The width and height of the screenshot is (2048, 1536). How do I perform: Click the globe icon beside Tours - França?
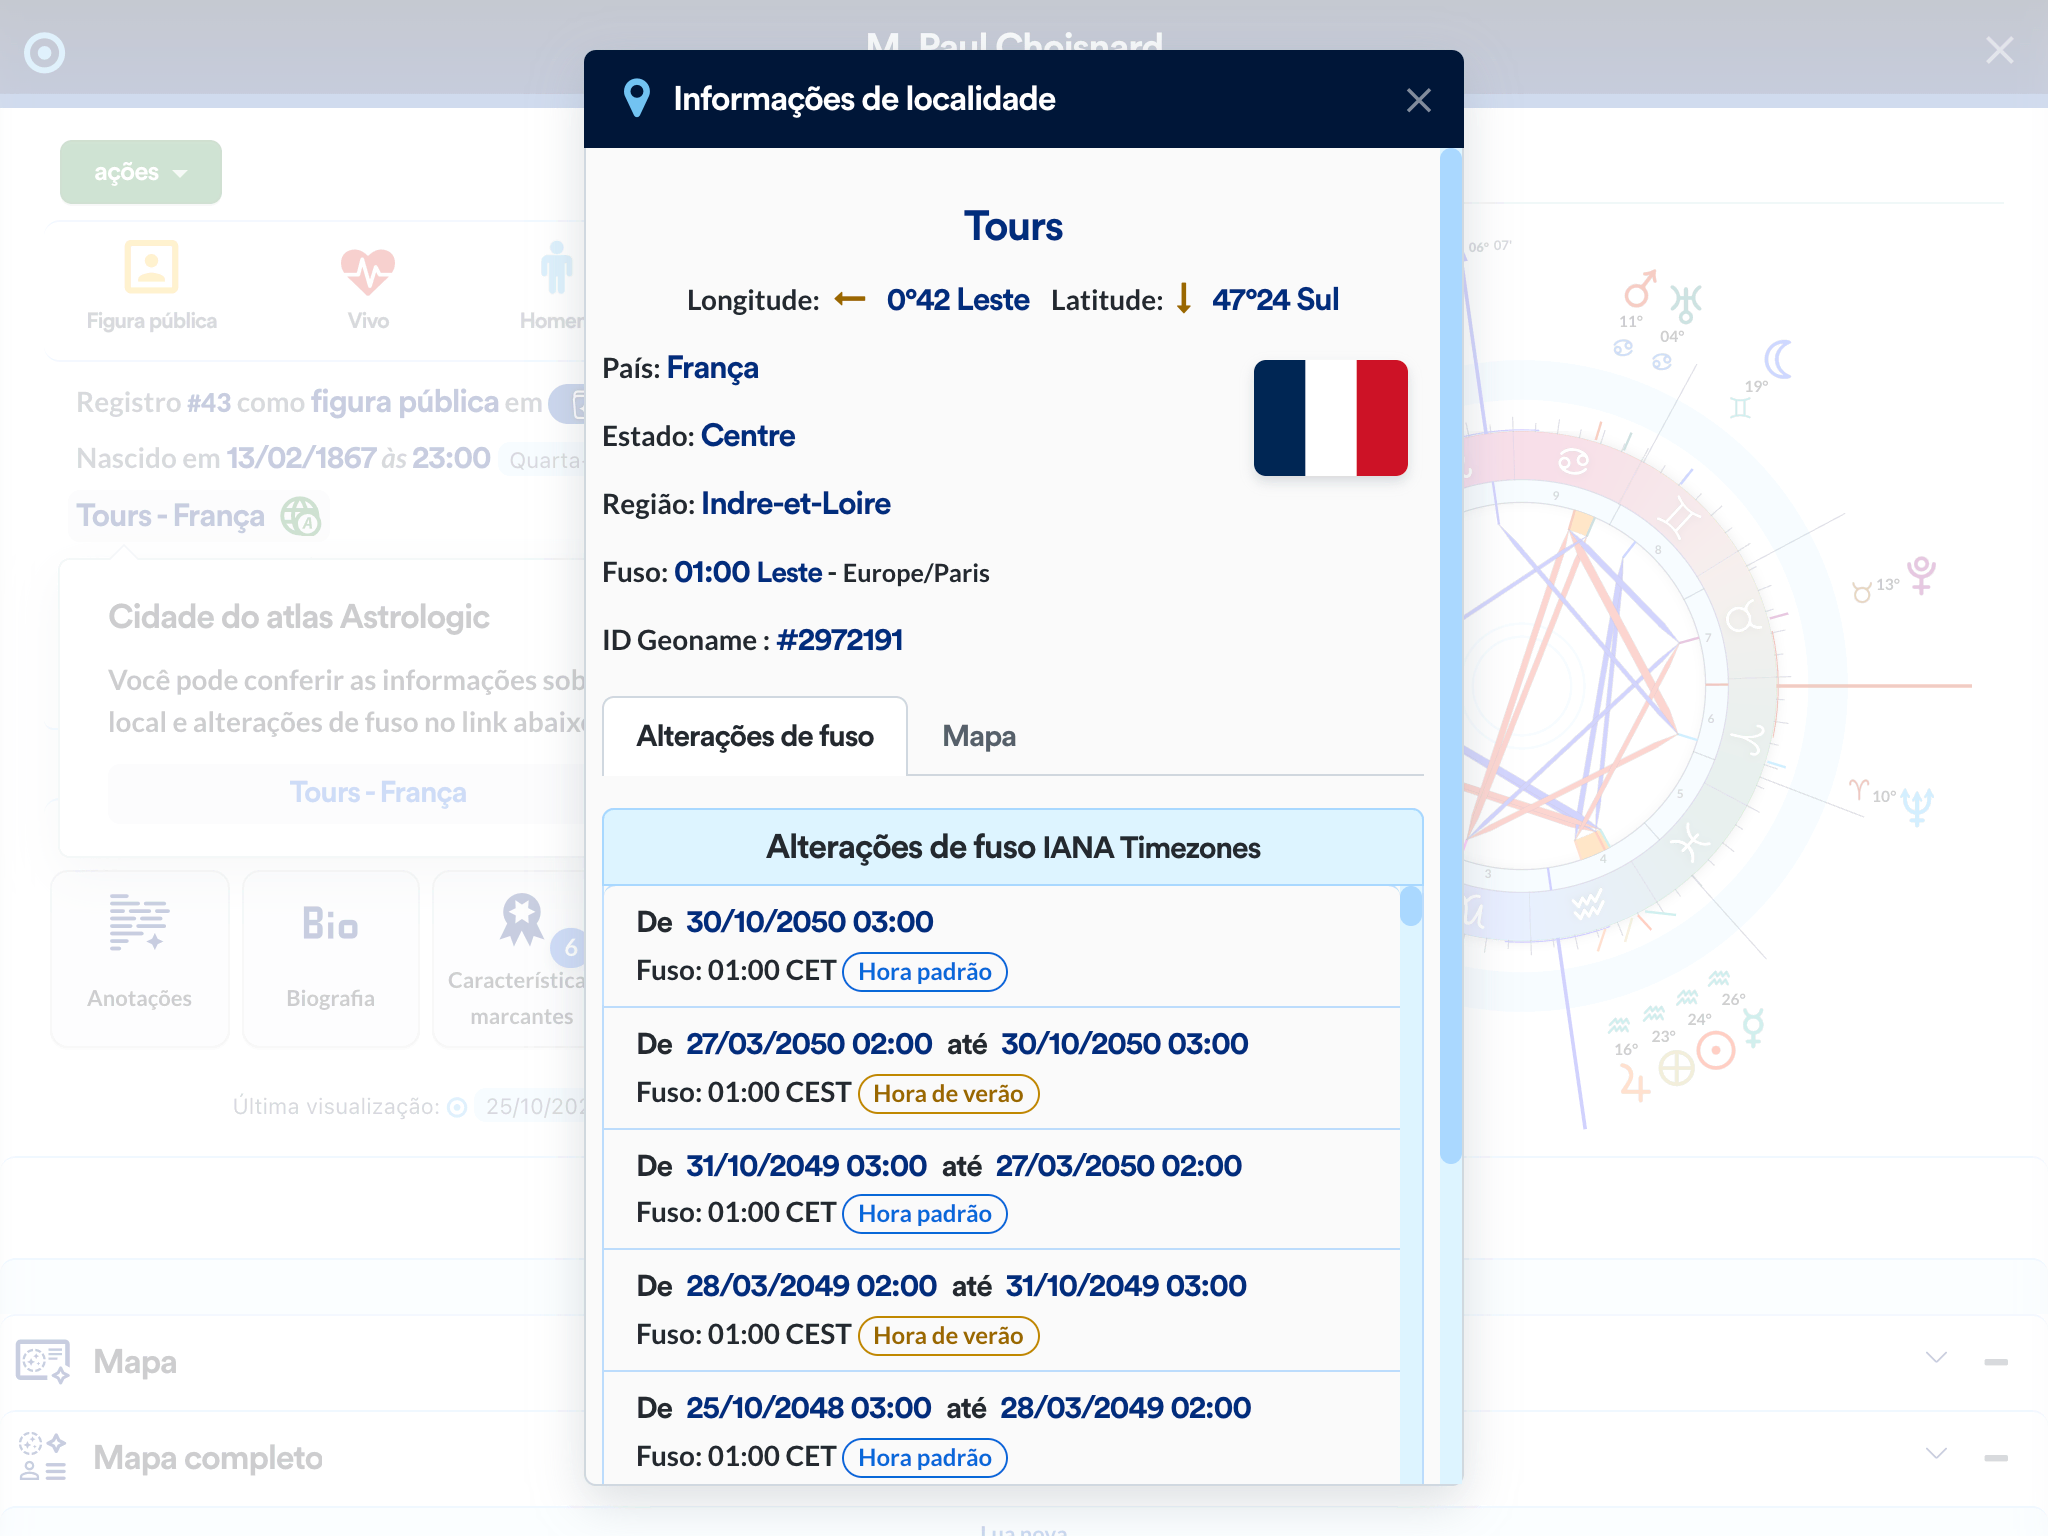(x=300, y=516)
